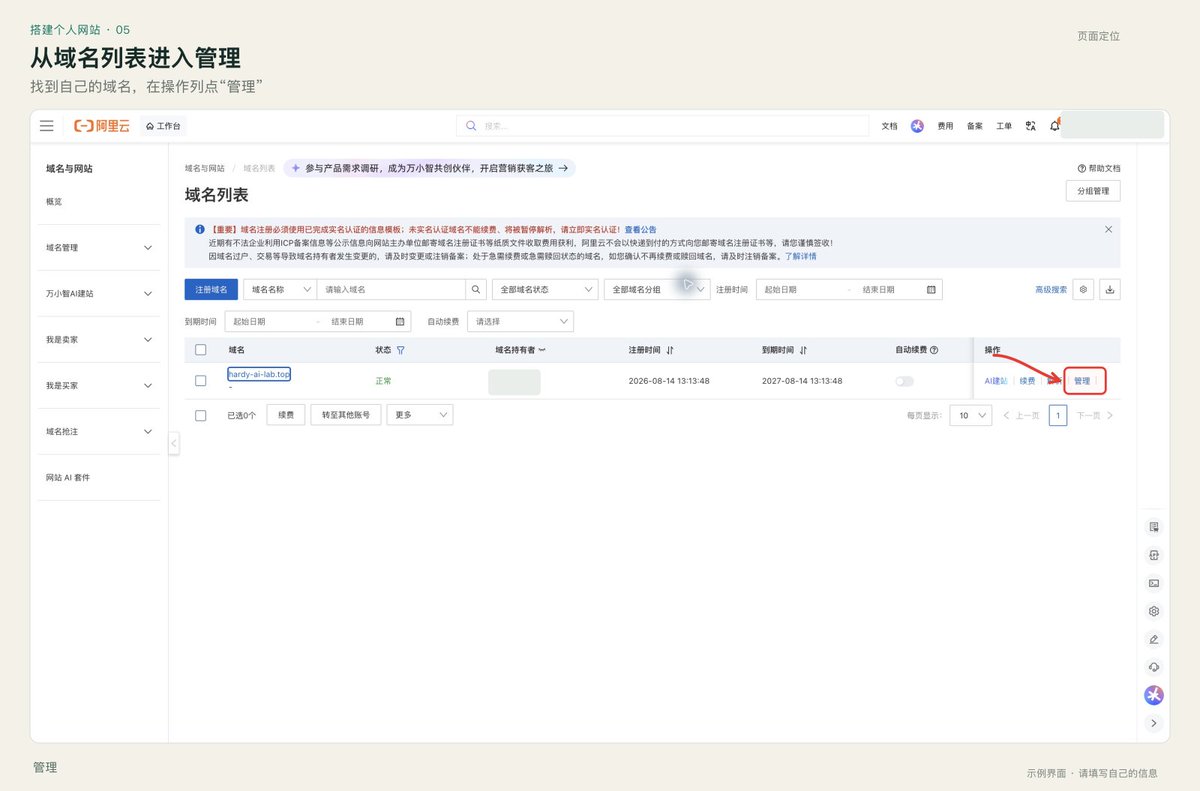Click the 自动续费 help question icon
Image resolution: width=1200 pixels, height=791 pixels.
pyautogui.click(x=934, y=350)
